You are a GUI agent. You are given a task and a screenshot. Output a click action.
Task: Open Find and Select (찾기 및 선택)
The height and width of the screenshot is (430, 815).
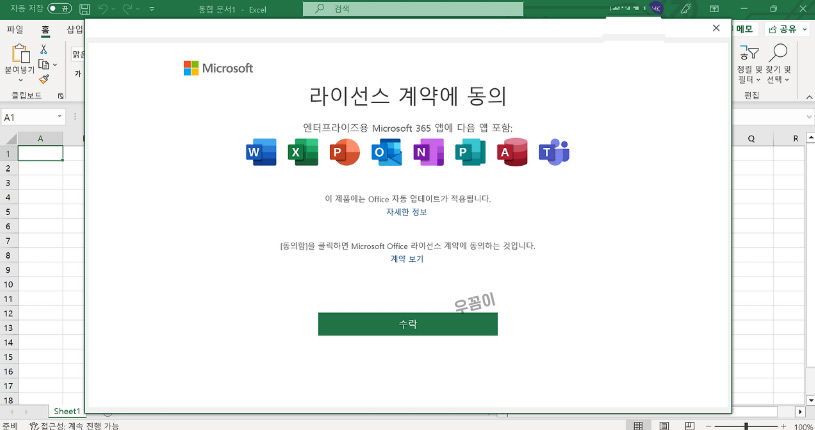tap(778, 64)
